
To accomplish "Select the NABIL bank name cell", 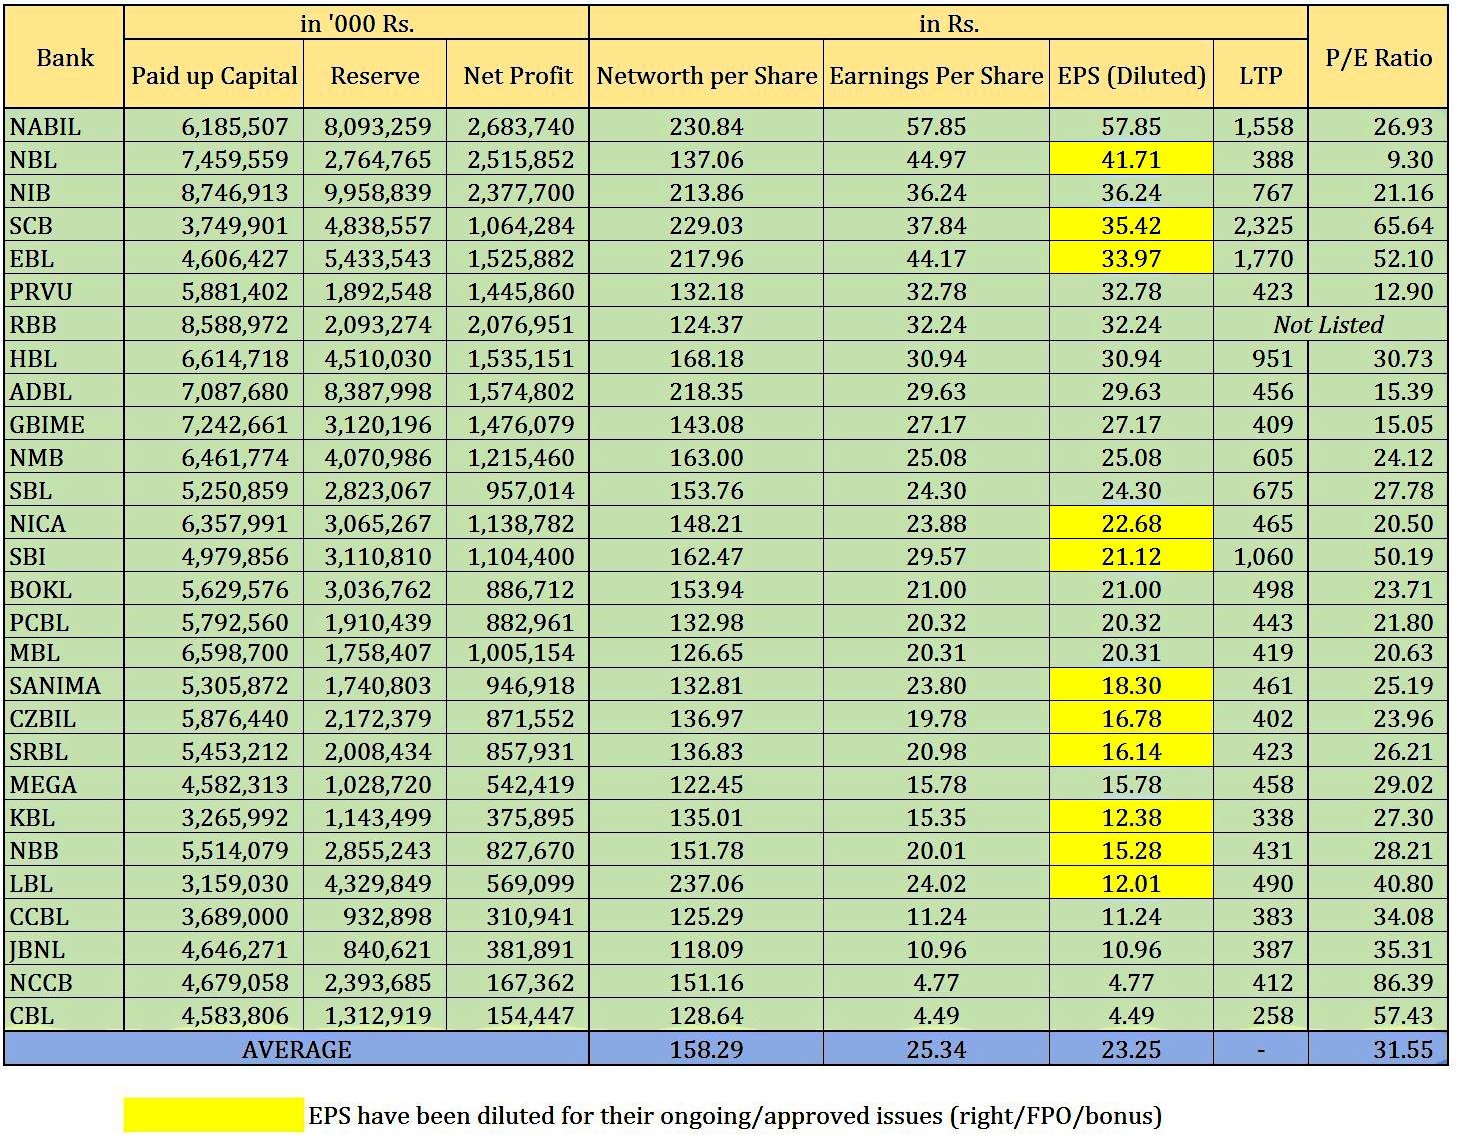I will tap(64, 126).
